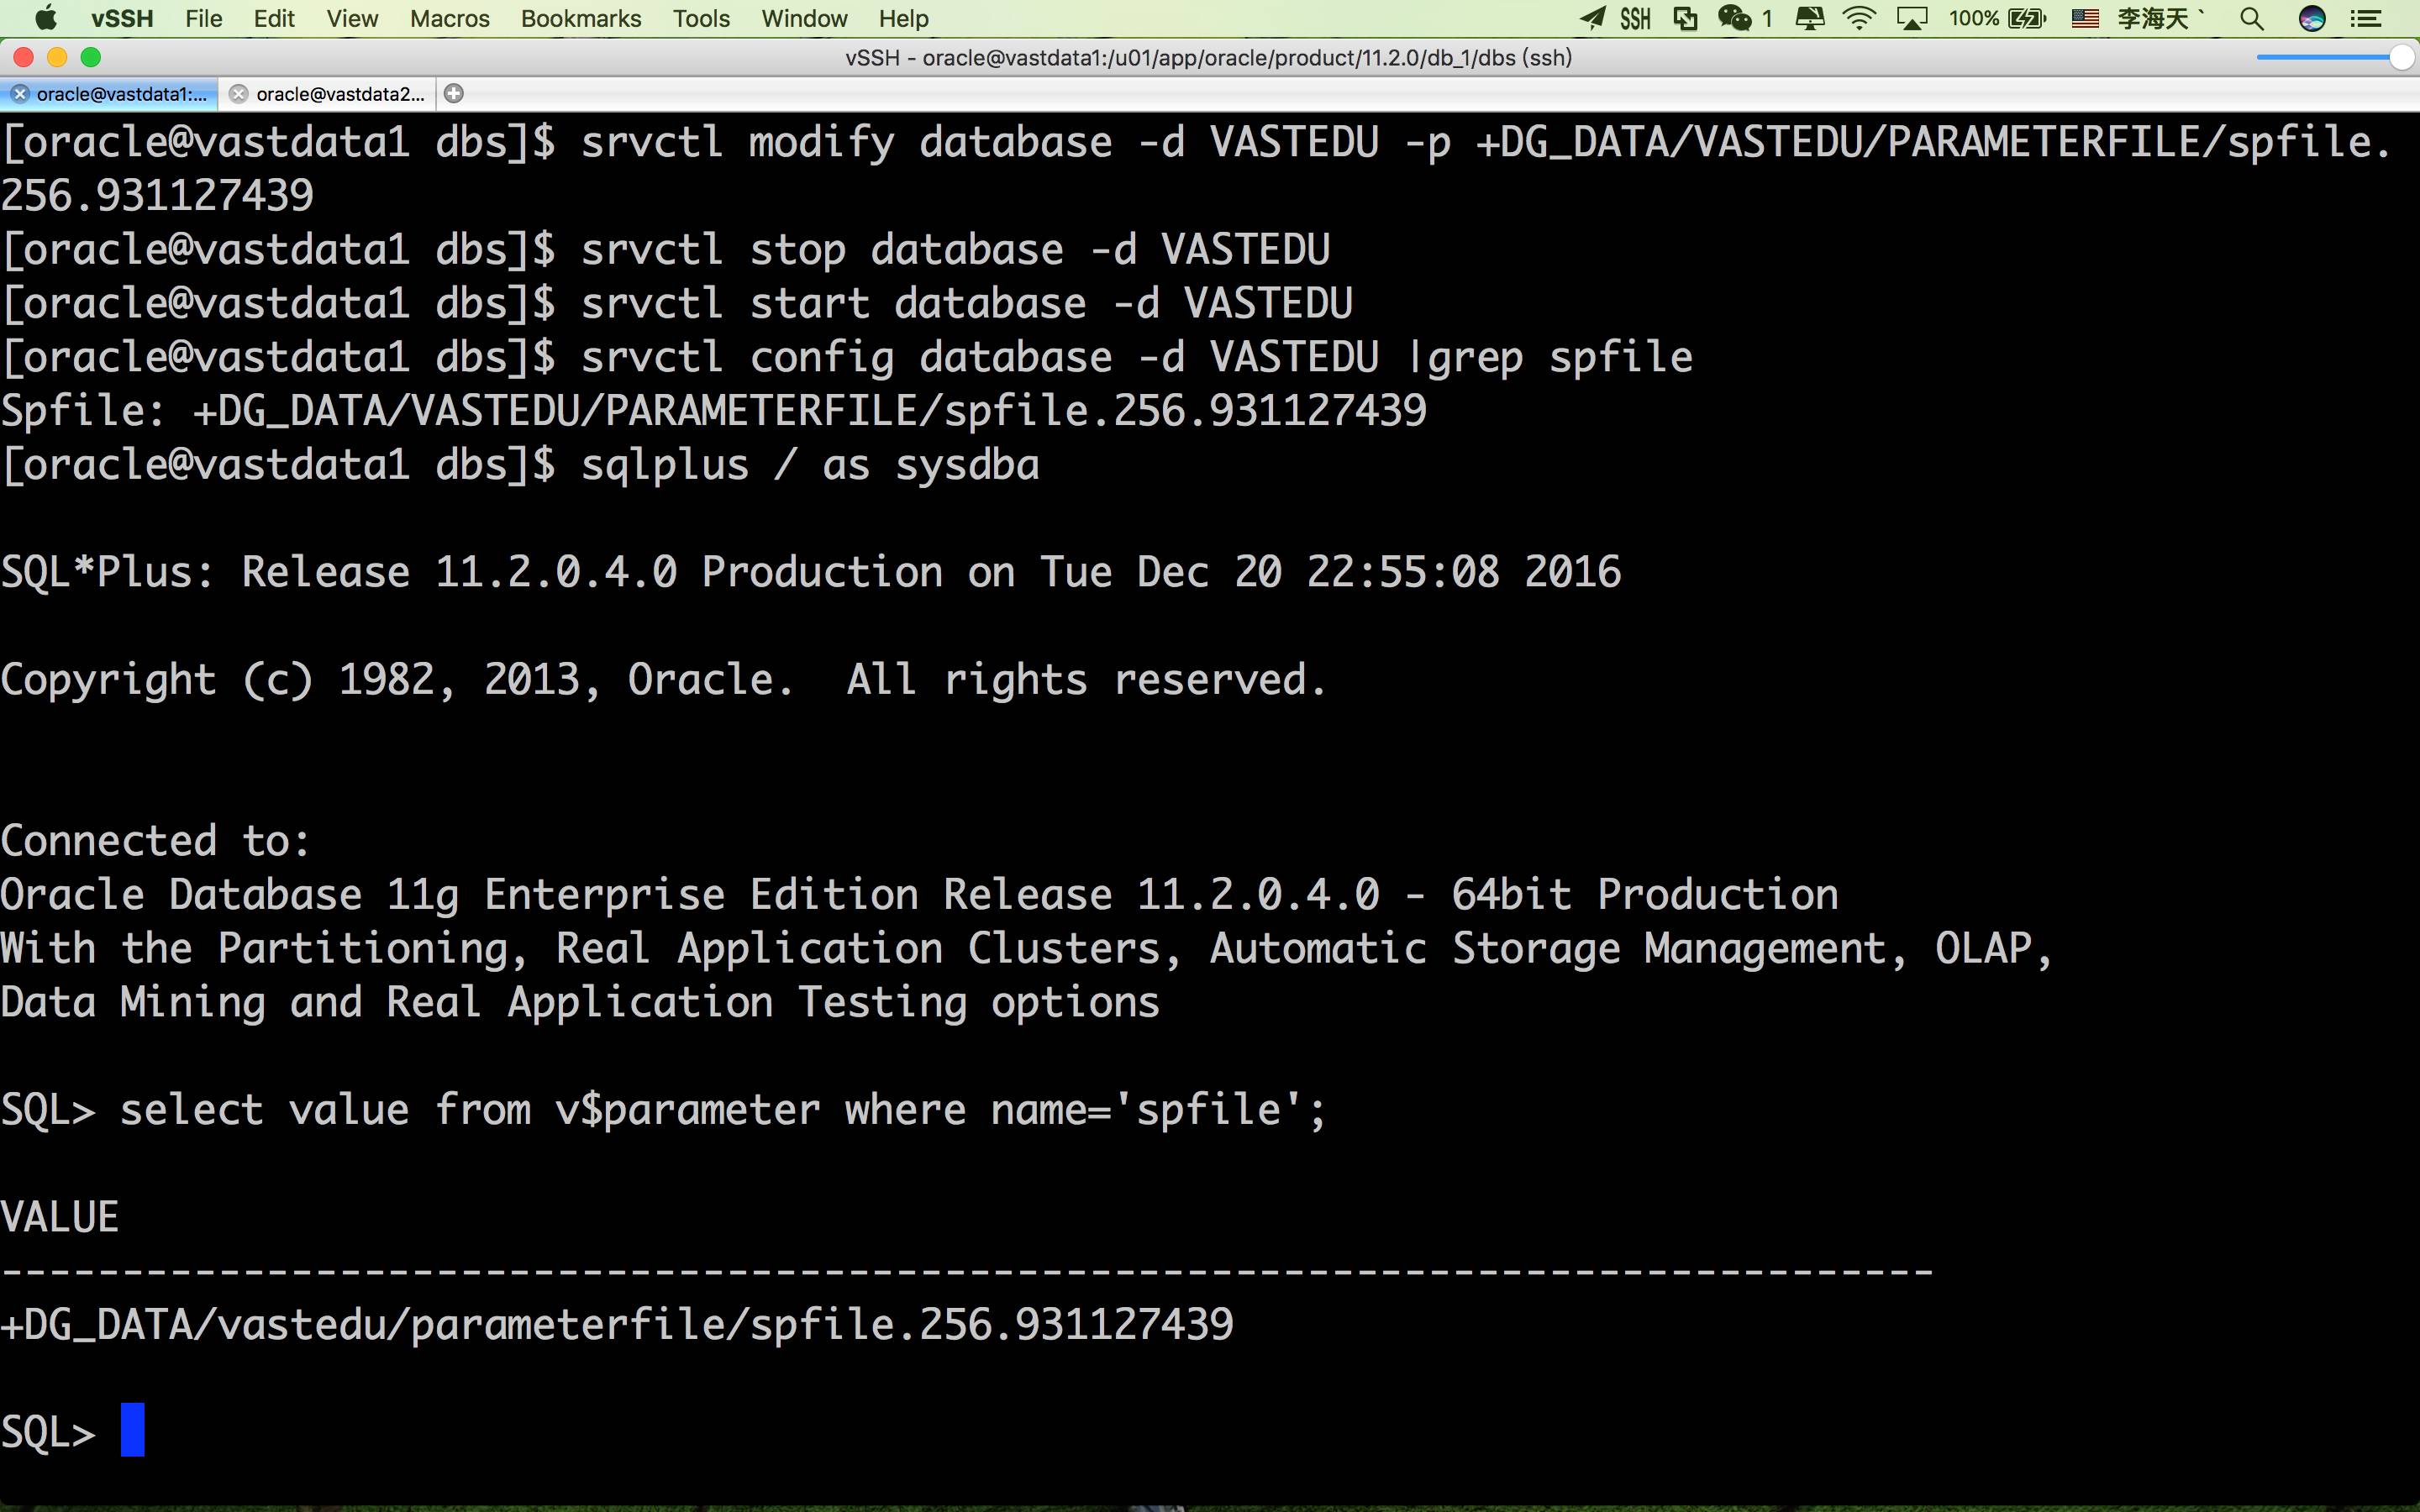Open Notification Center list icon

click(2365, 18)
